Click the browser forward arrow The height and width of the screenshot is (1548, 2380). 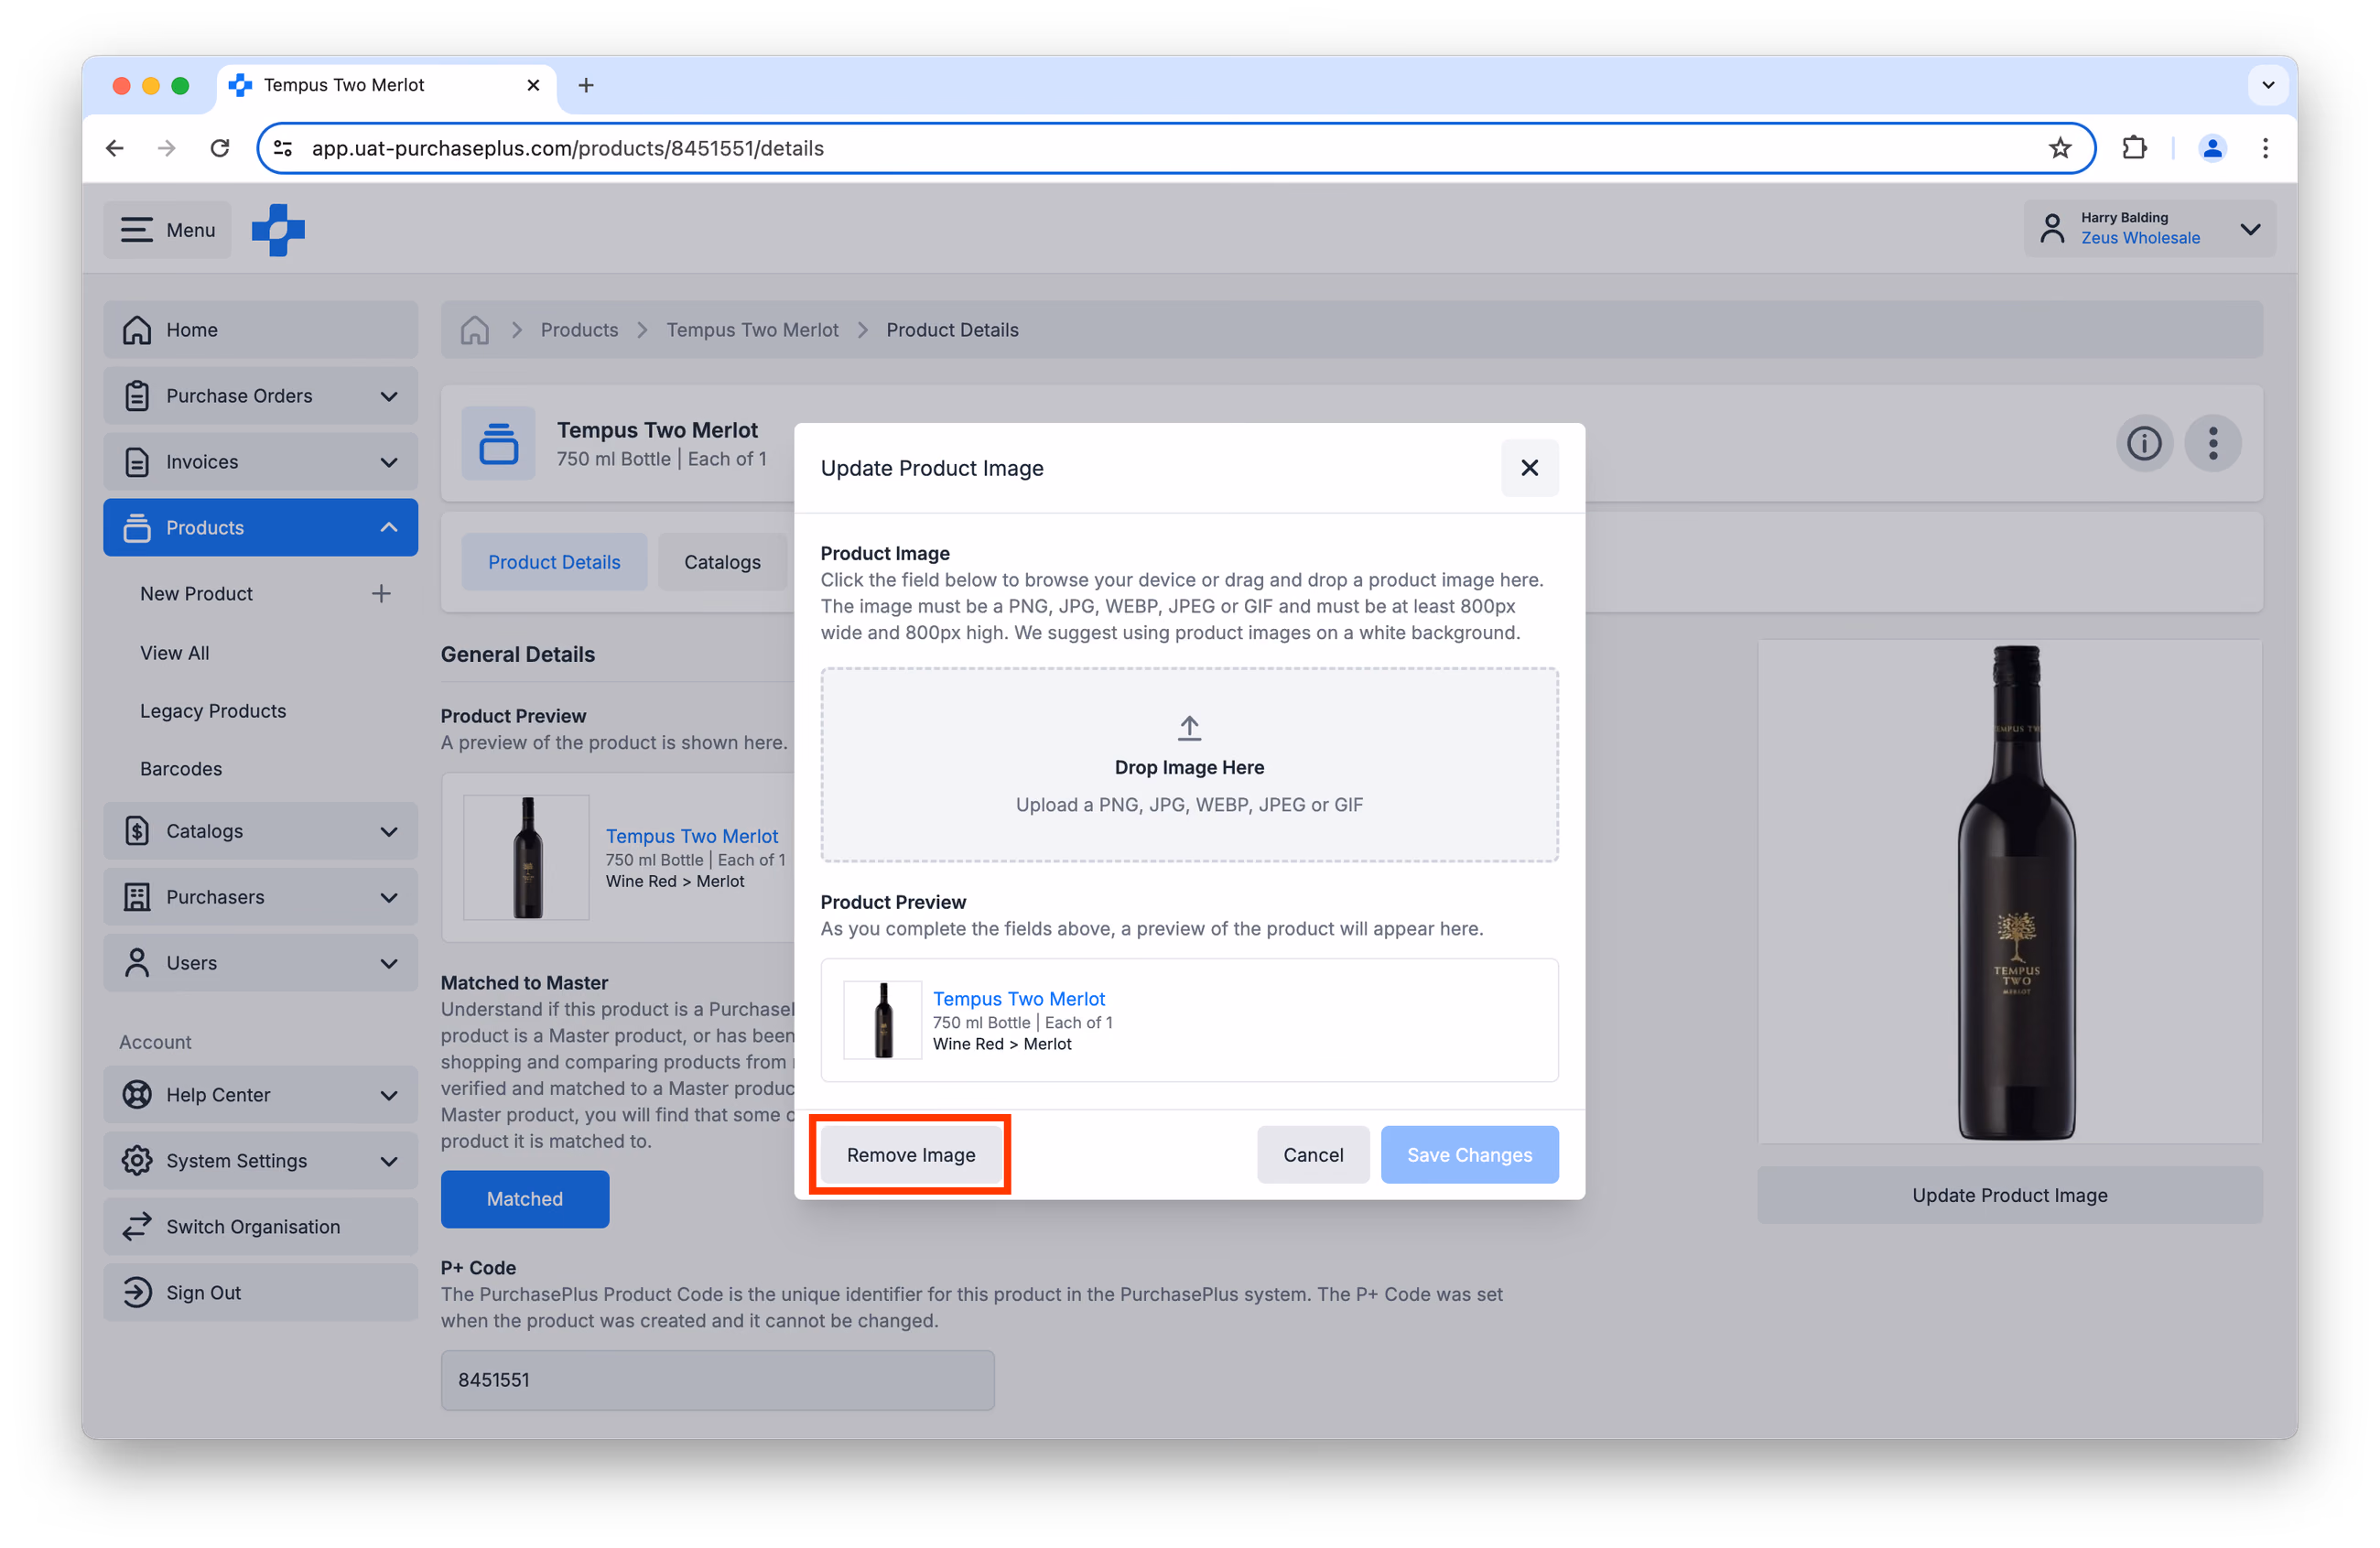(167, 148)
